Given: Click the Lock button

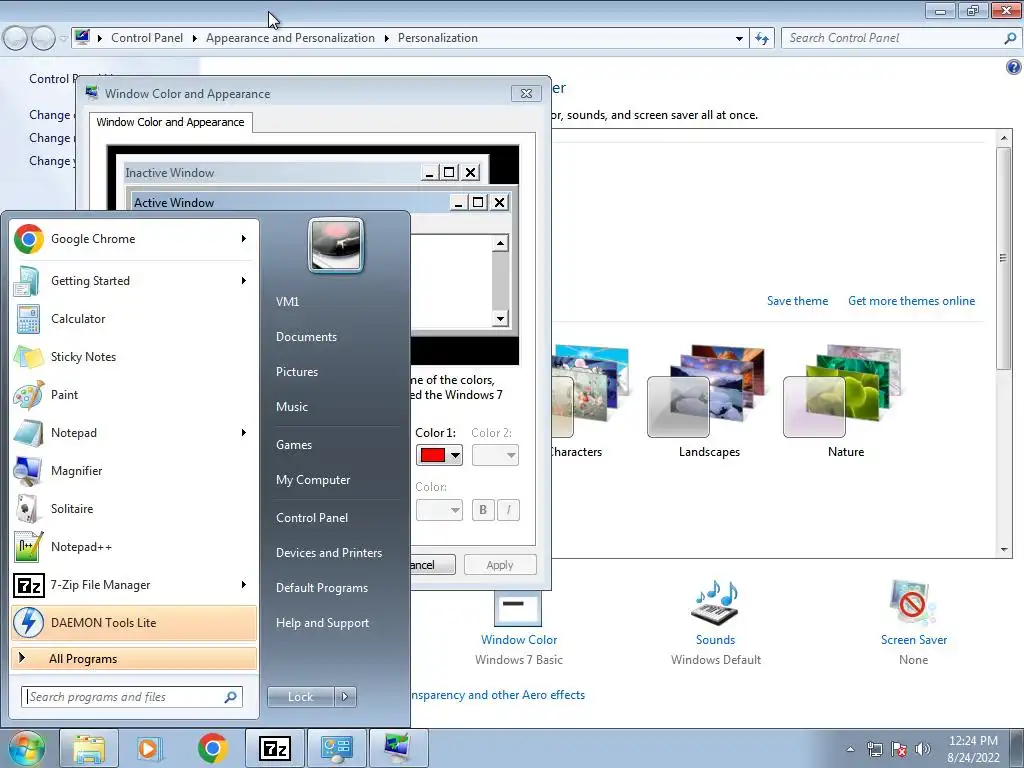Looking at the screenshot, I should coord(300,697).
